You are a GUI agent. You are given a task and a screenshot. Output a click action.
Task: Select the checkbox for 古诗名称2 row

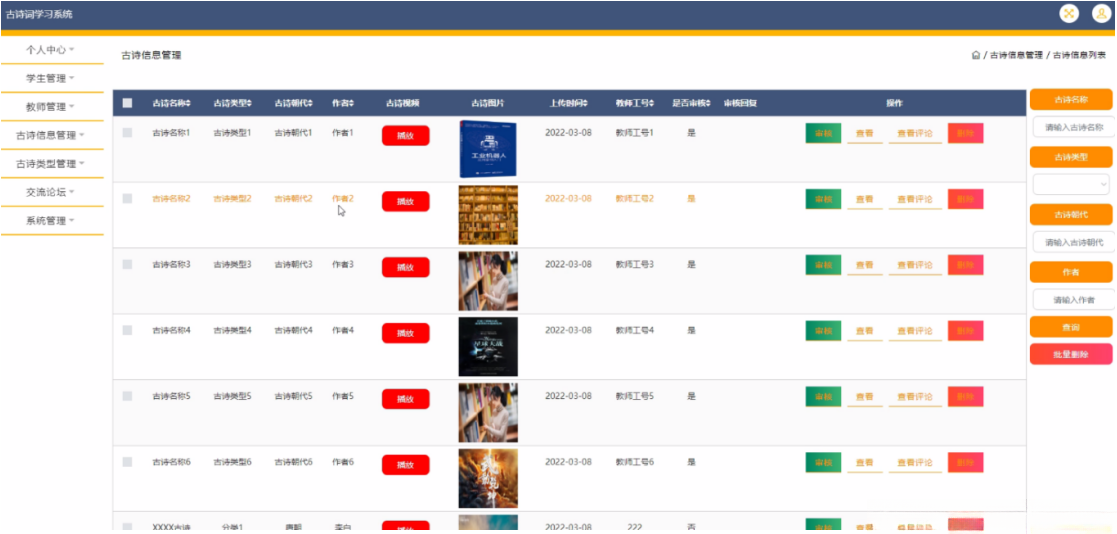[x=128, y=199]
